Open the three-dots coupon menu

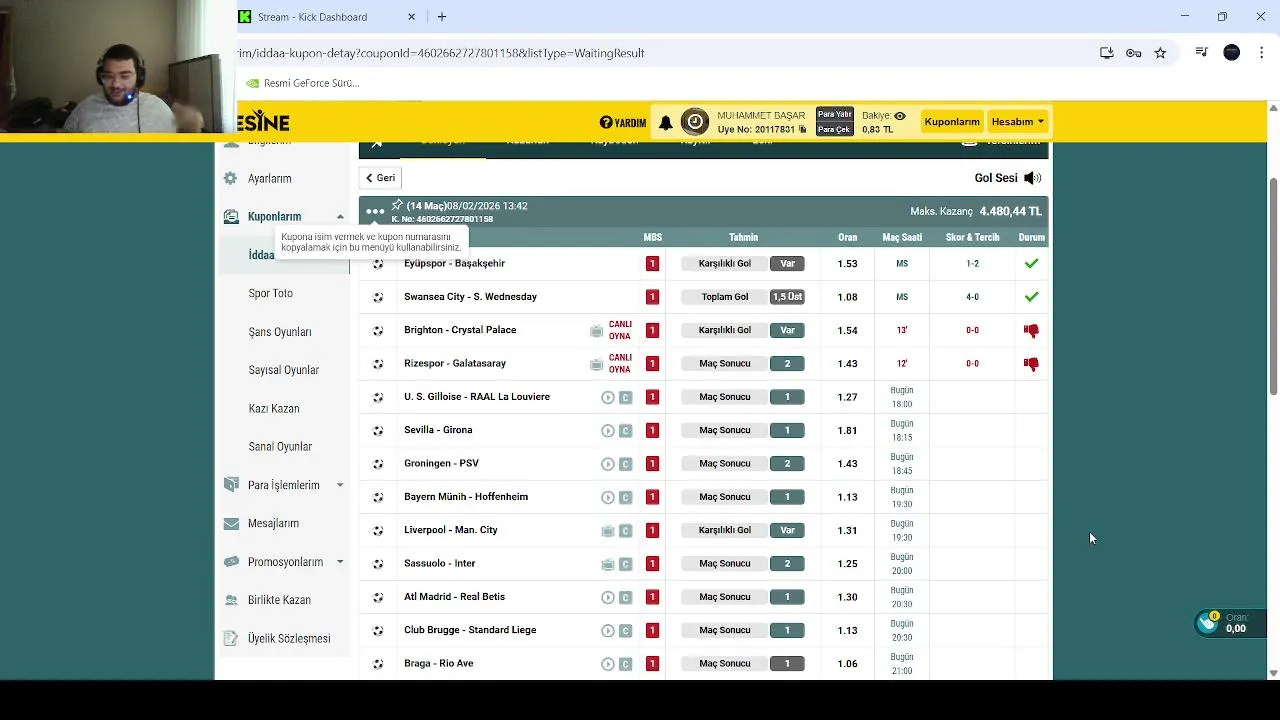point(375,211)
